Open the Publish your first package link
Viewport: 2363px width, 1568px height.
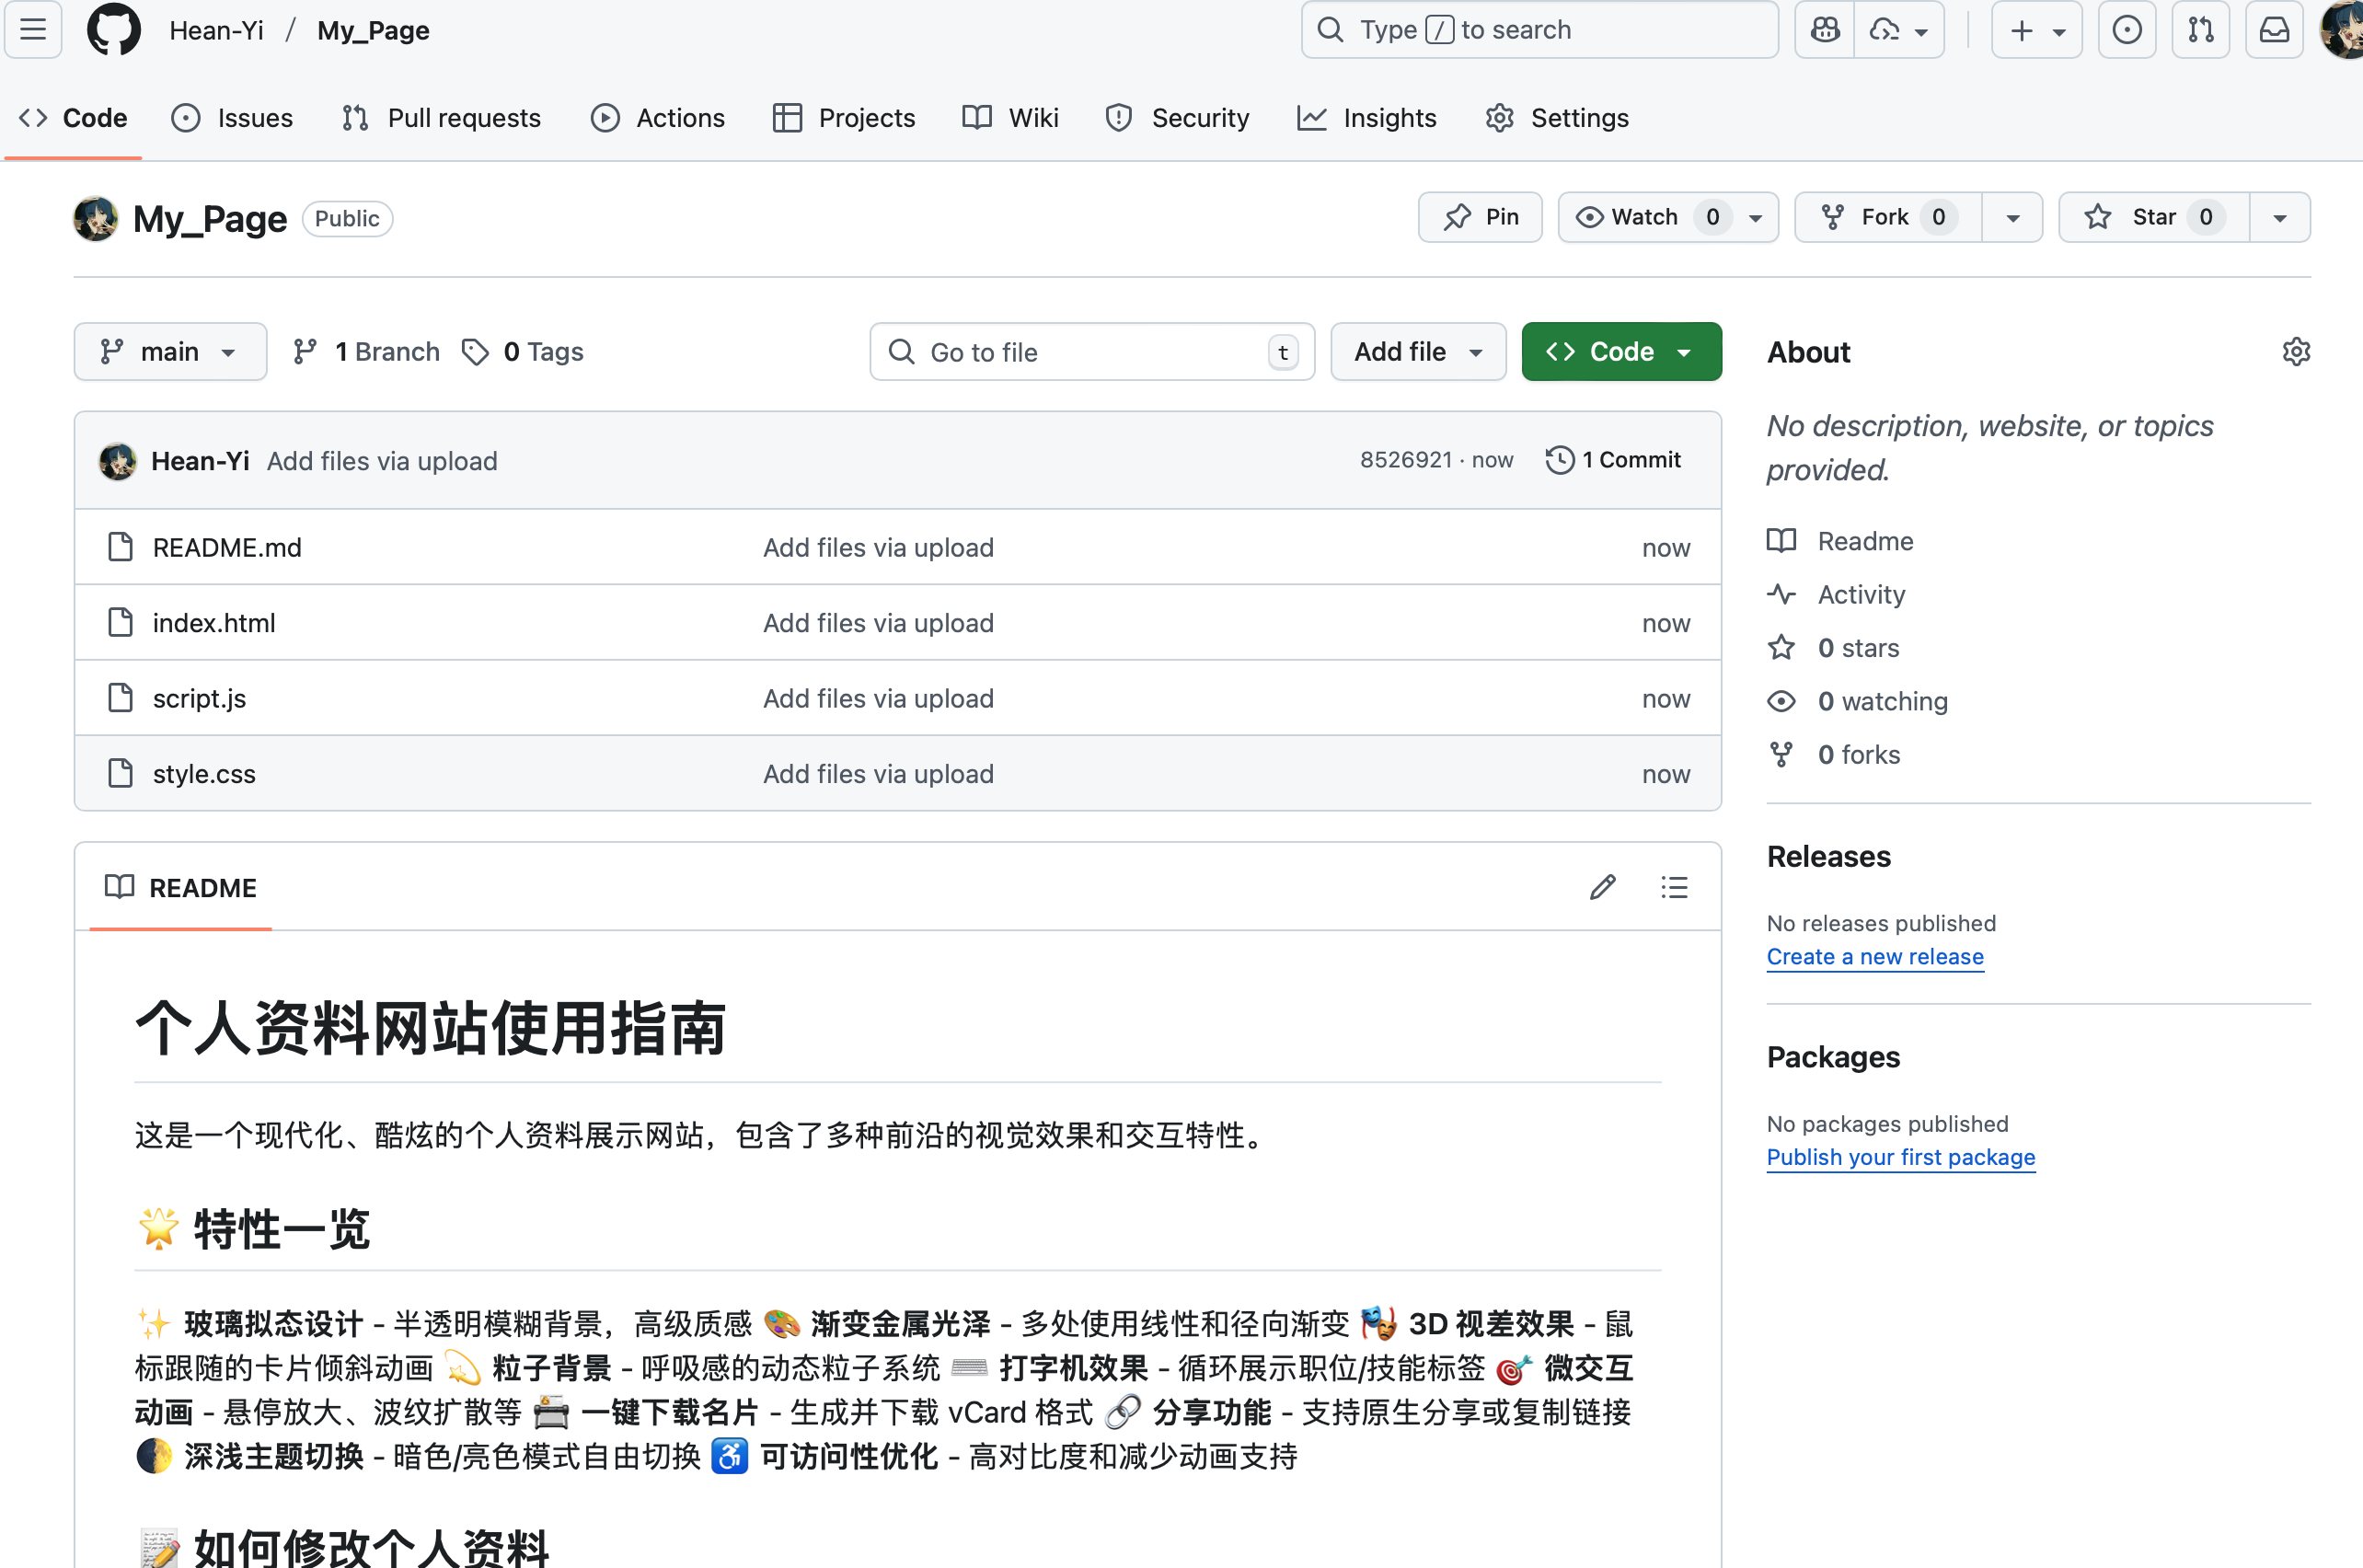pyautogui.click(x=1900, y=1157)
